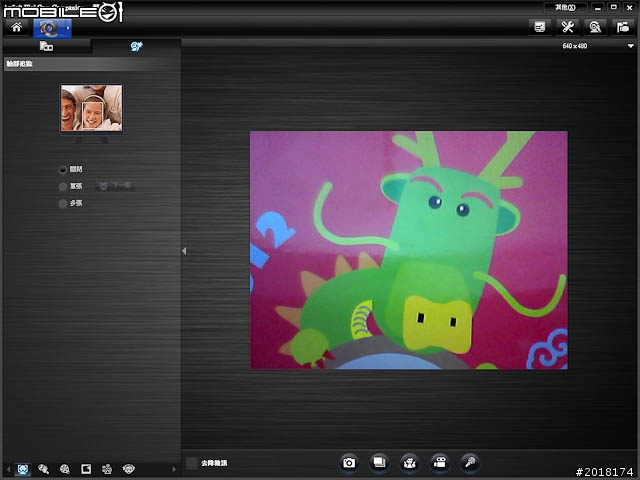The width and height of the screenshot is (640, 480).
Task: Open the 640 x 480 resolution dropdown
Action: click(x=631, y=46)
